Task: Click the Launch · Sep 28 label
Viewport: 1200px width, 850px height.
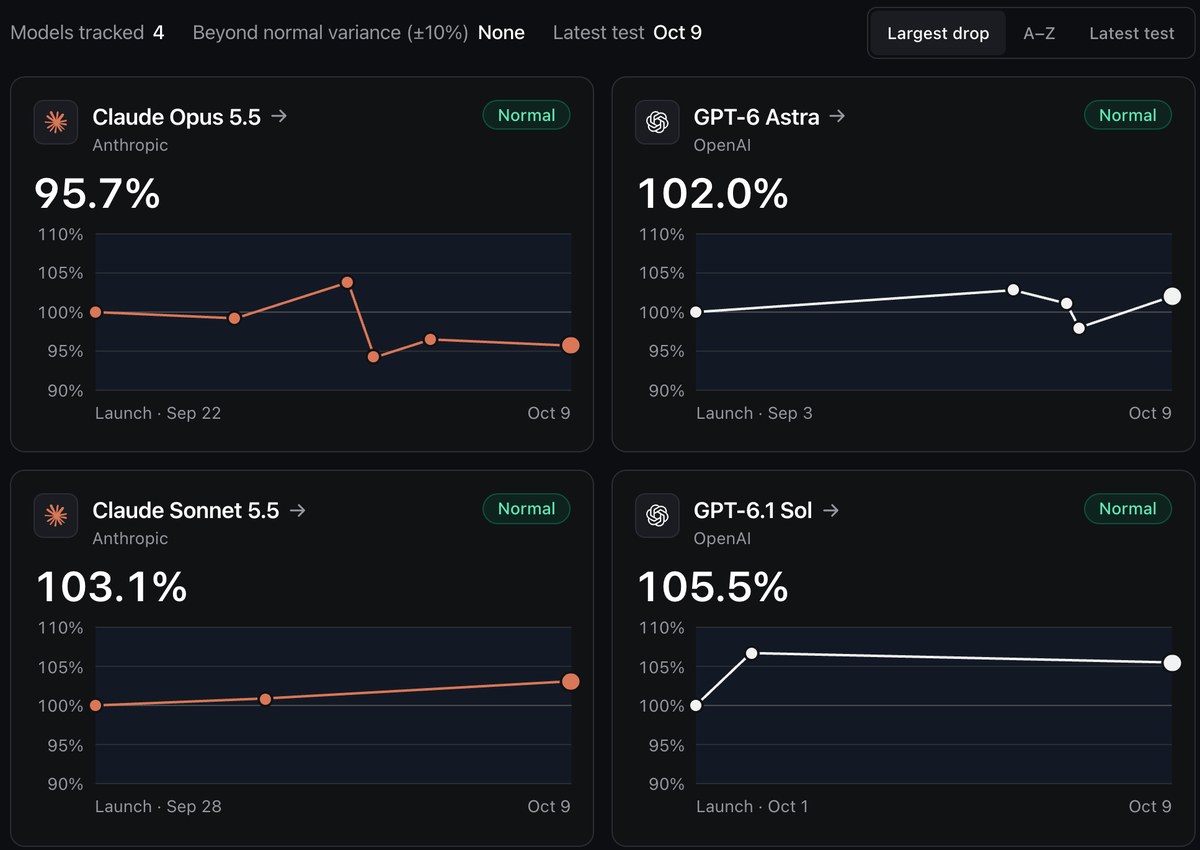Action: 158,806
